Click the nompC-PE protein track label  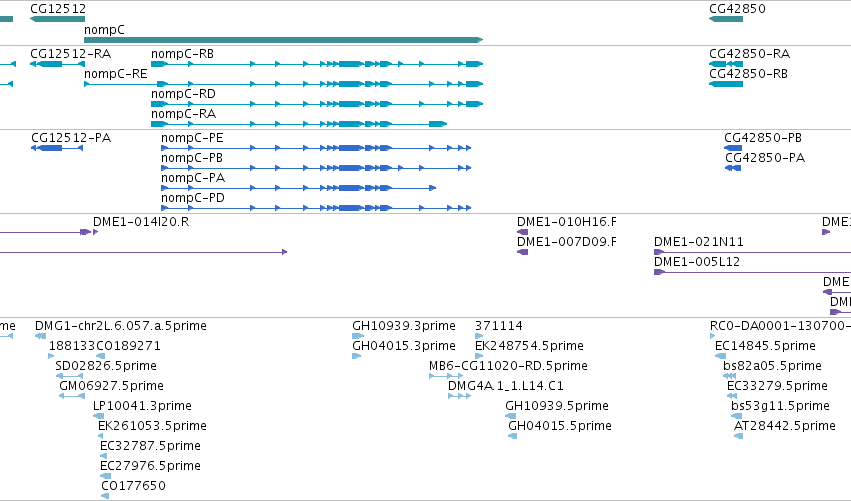click(192, 138)
